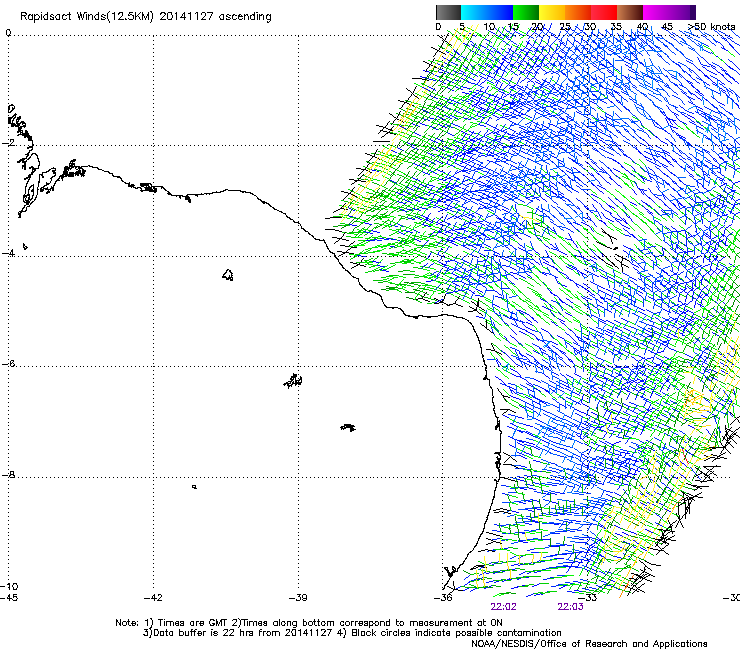
Task: Select the '-6' latitude axis label
Action: (8, 364)
